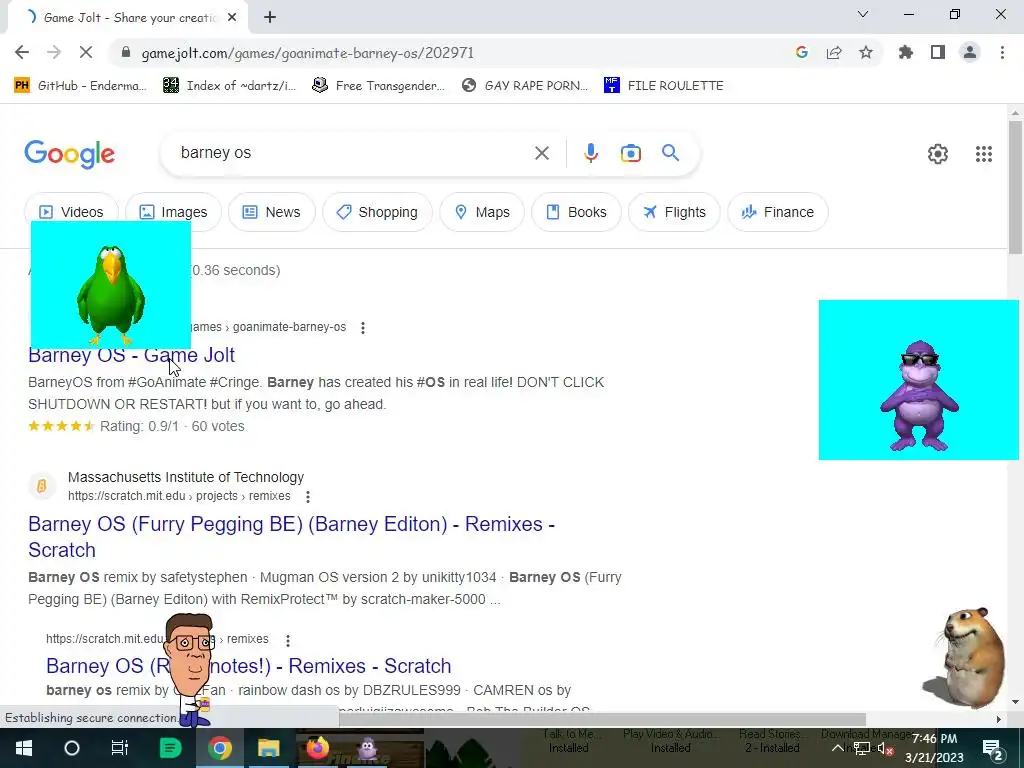Image resolution: width=1024 pixels, height=768 pixels.
Task: Open the Windows Start menu
Action: (x=24, y=748)
